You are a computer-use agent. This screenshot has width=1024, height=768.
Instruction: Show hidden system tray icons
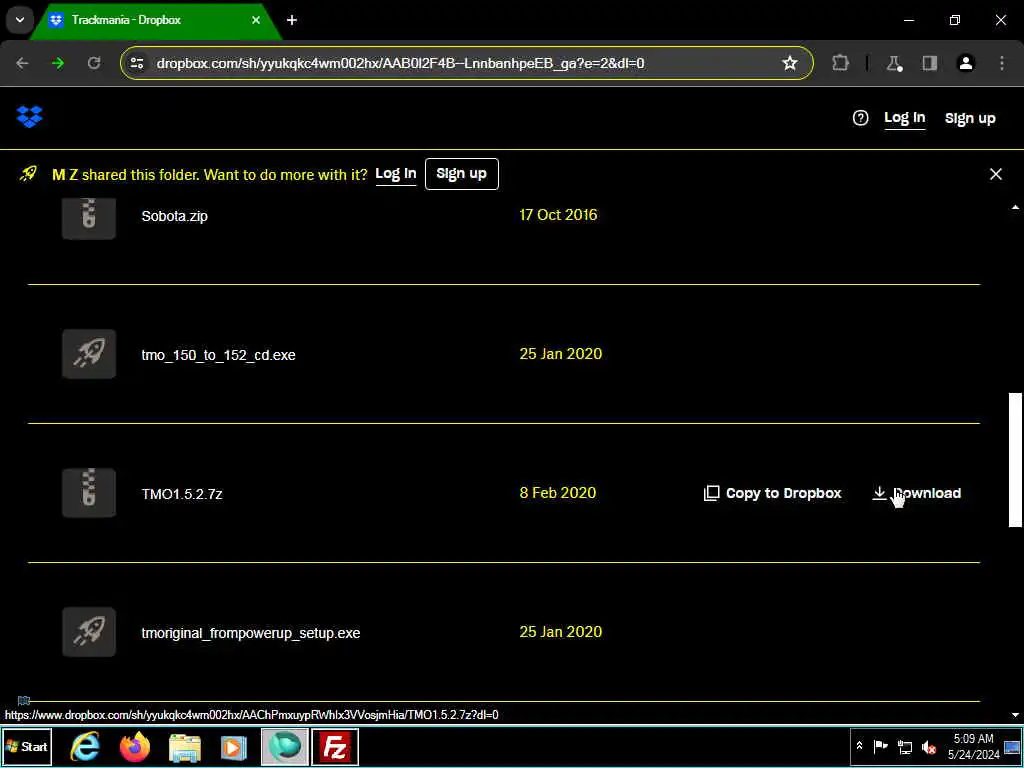pos(859,746)
